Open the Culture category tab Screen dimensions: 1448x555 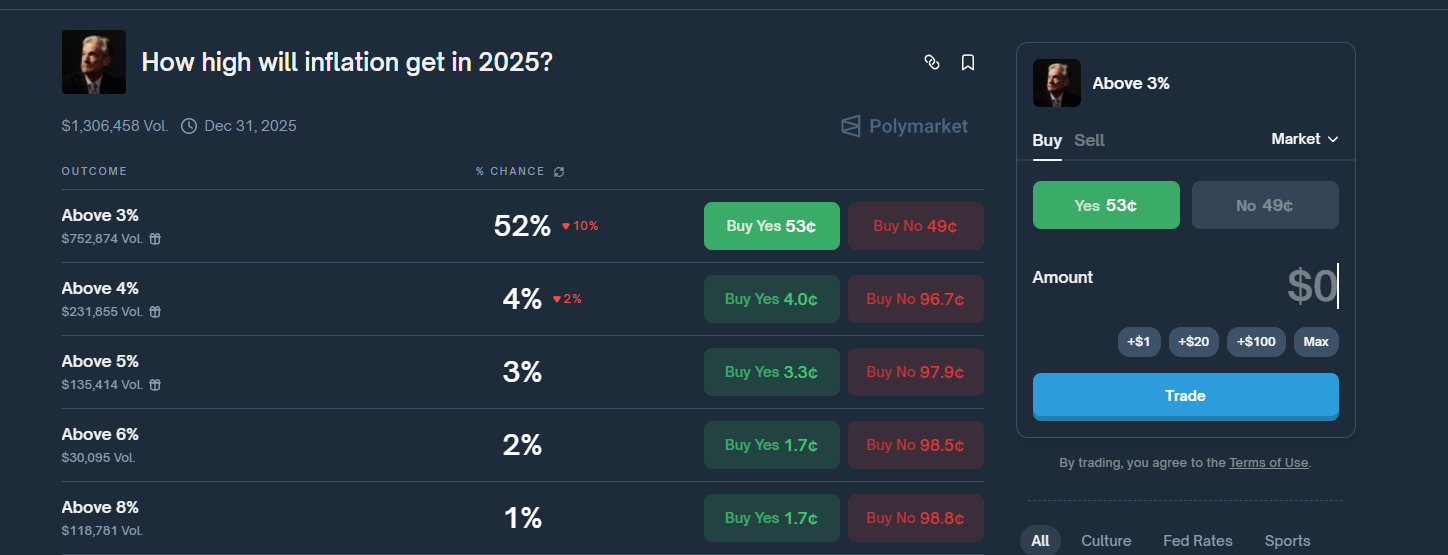[1106, 541]
